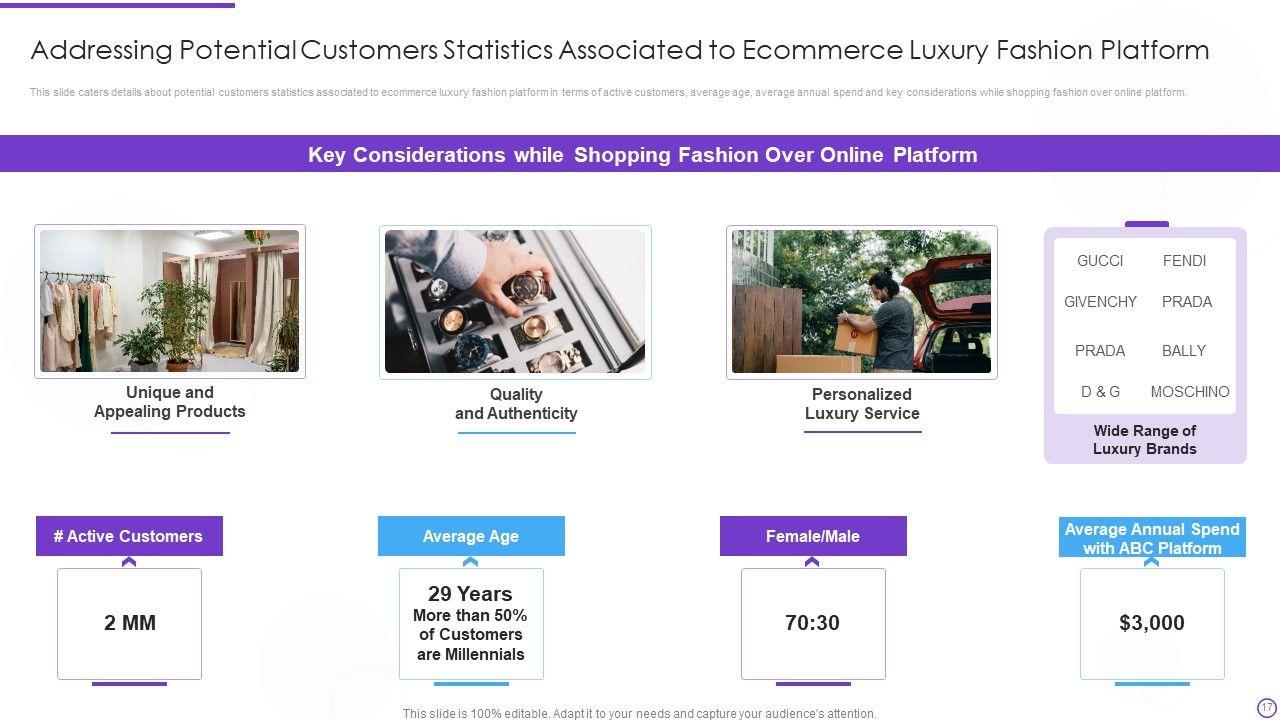Select the '2 MM' stat box
1280x720 pixels.
pos(130,623)
